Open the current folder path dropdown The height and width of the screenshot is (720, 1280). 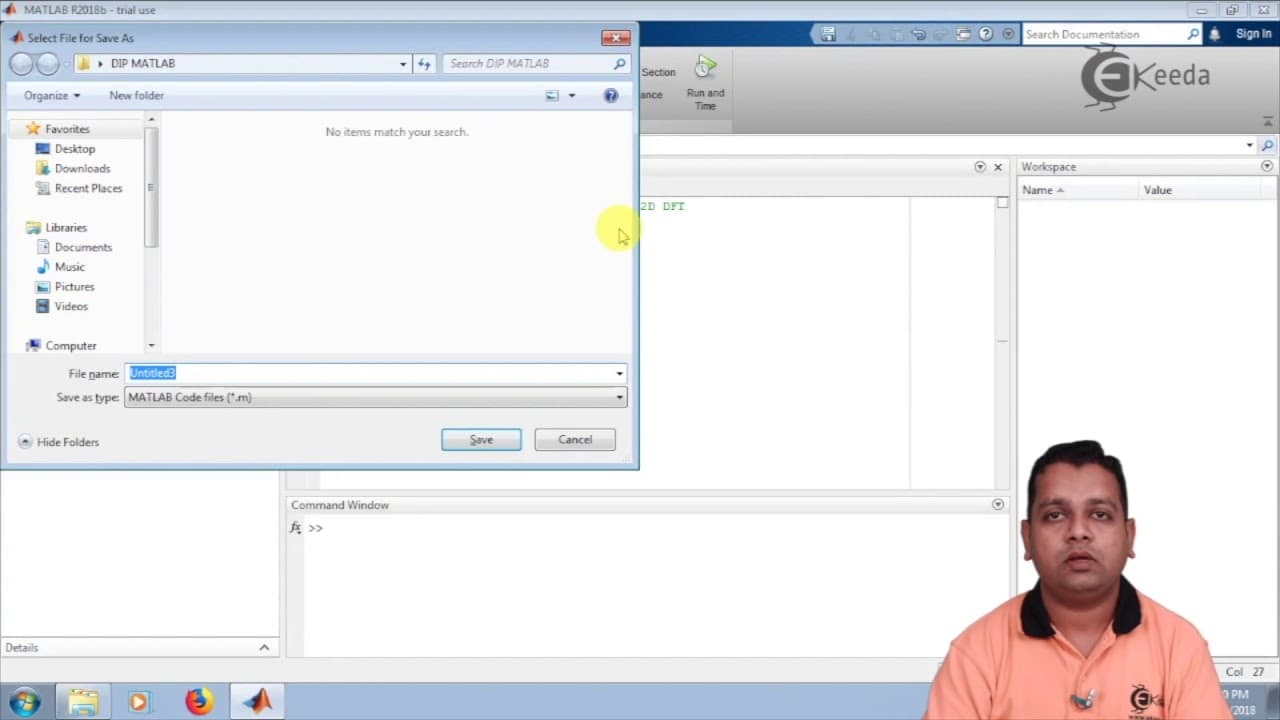(1249, 146)
